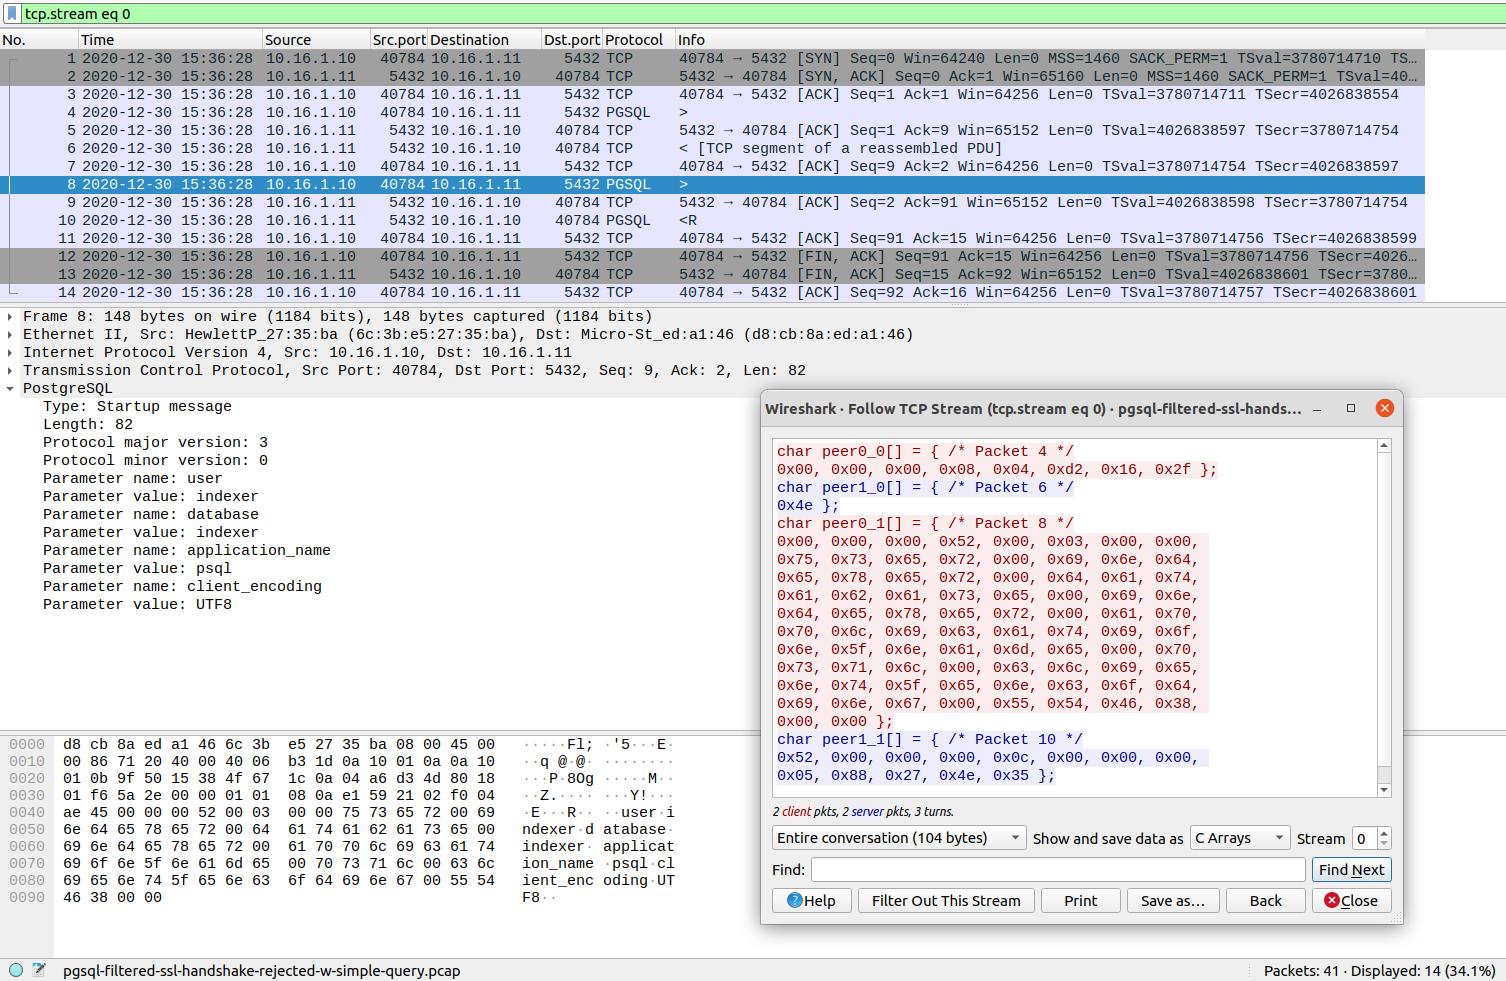Increment the Stream number stepper

point(1384,833)
